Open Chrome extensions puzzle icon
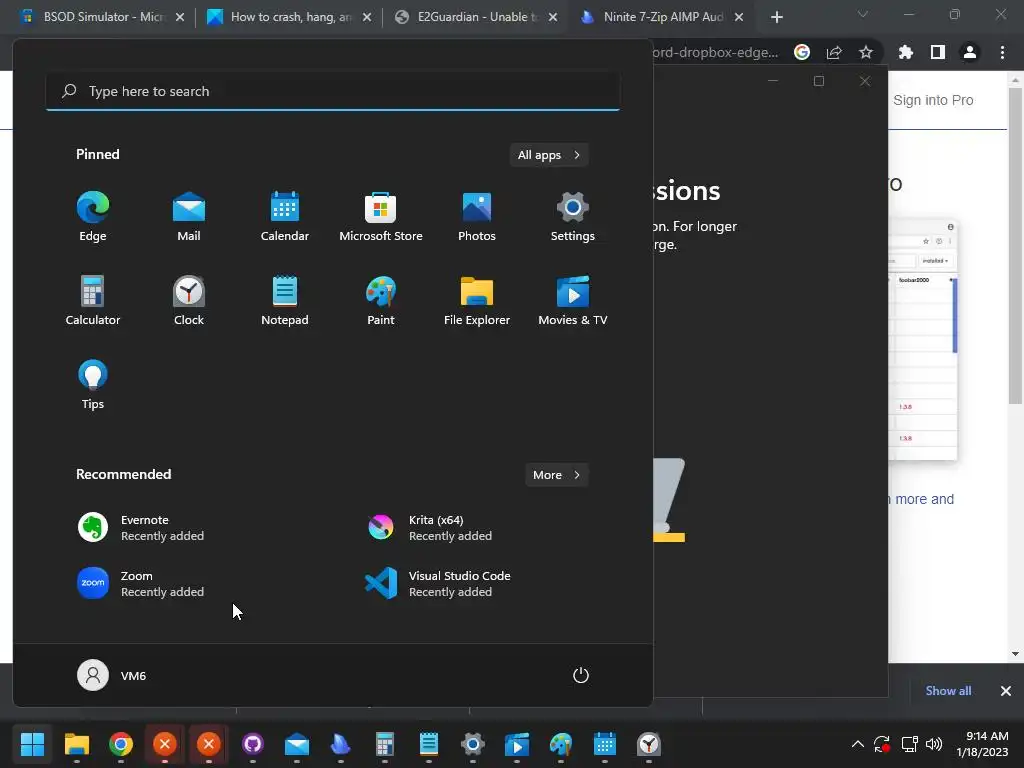Screen dimensions: 1024x768 (x=906, y=52)
